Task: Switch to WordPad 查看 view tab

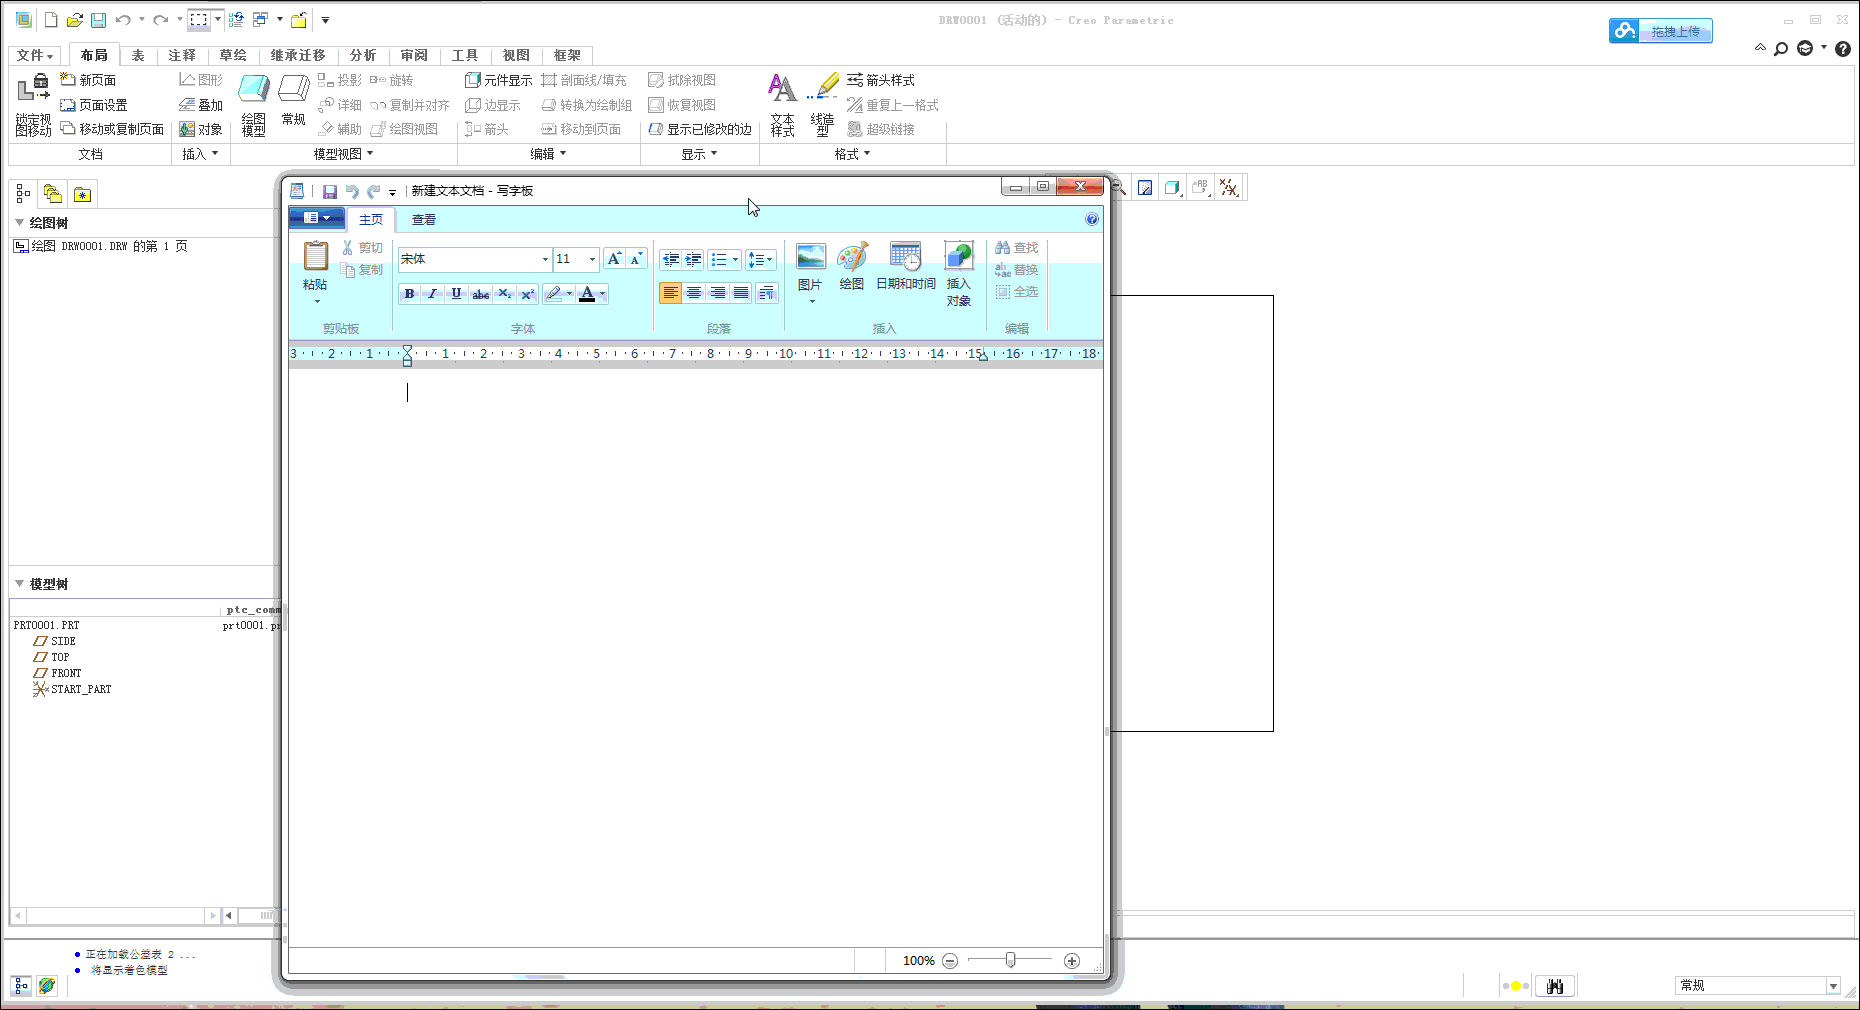Action: point(424,220)
